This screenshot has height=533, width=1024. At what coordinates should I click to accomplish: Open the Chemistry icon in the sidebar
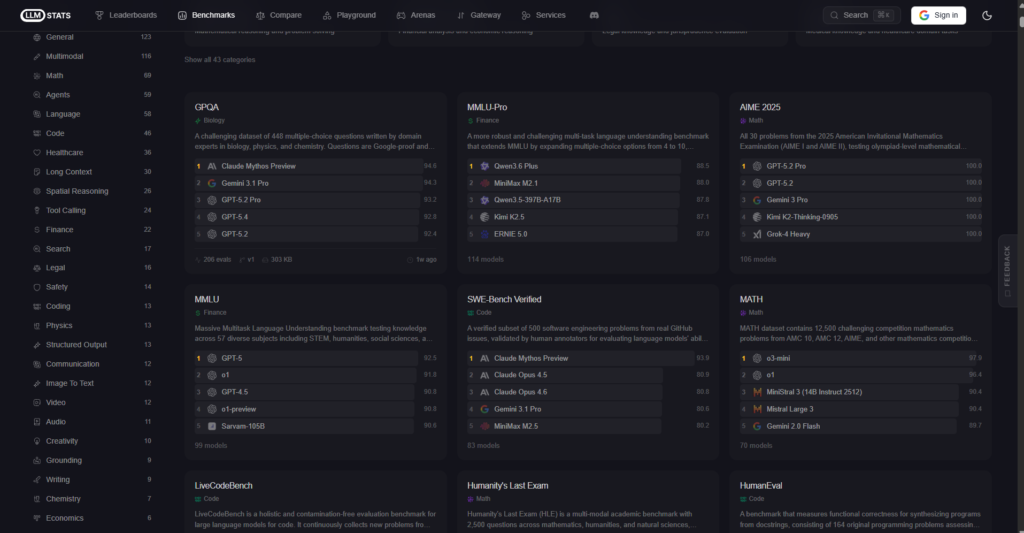(37, 499)
